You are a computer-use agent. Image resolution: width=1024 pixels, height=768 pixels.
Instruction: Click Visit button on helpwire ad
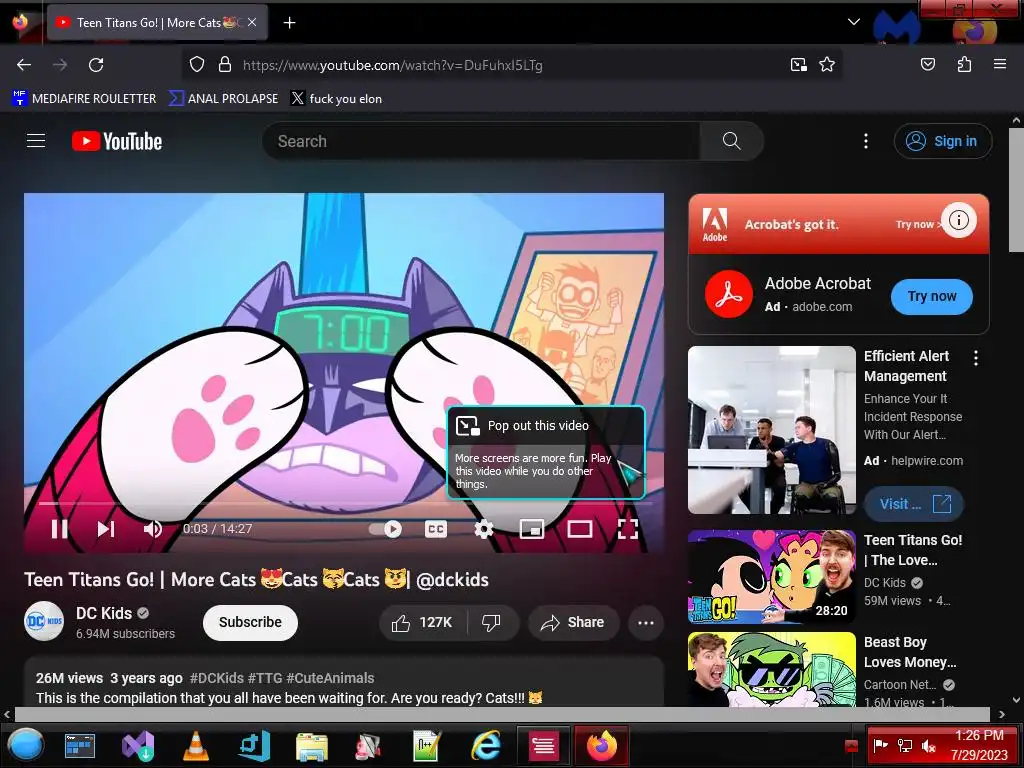[914, 504]
